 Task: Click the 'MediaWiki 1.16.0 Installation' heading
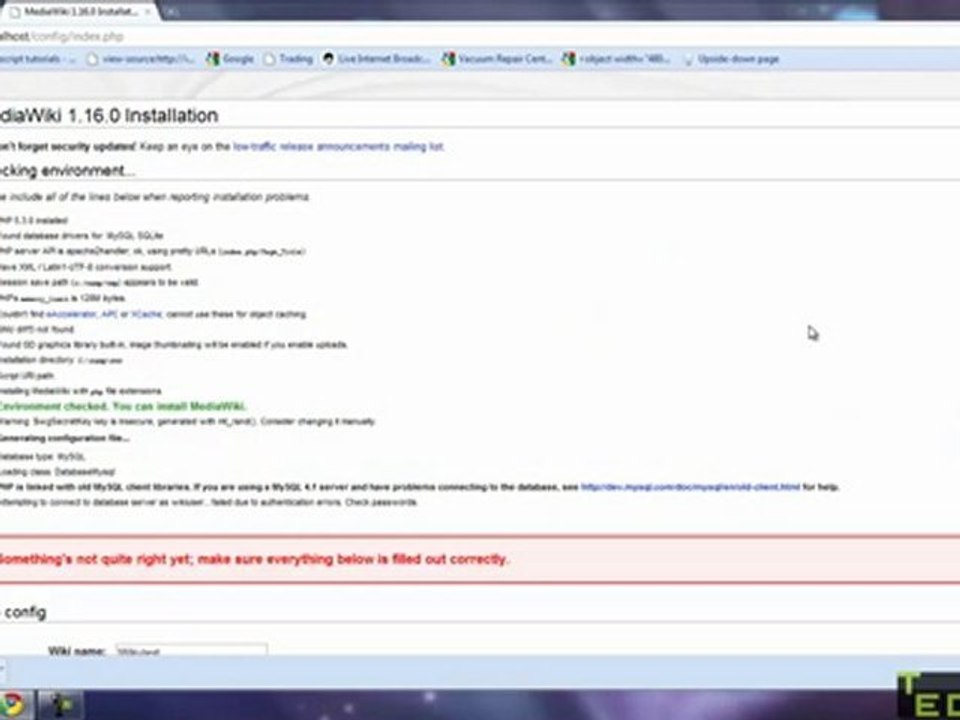(109, 116)
